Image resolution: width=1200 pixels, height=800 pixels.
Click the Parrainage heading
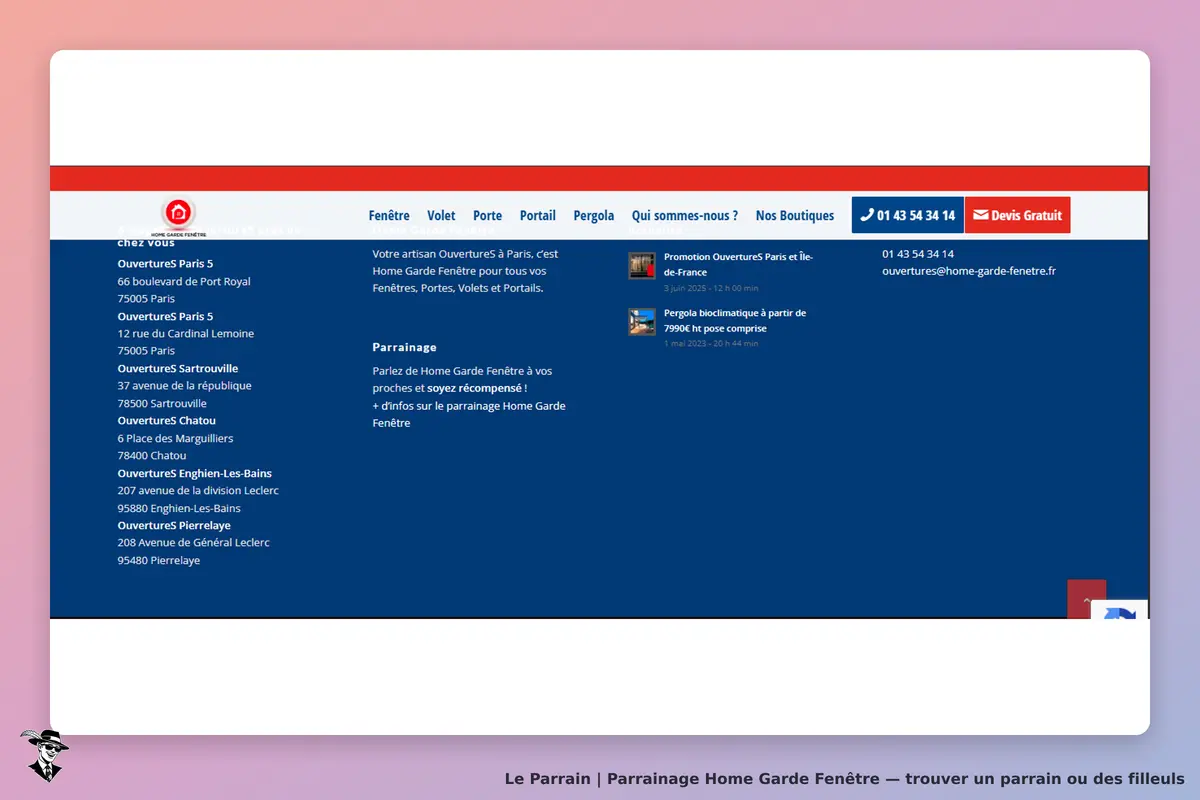pyautogui.click(x=405, y=347)
